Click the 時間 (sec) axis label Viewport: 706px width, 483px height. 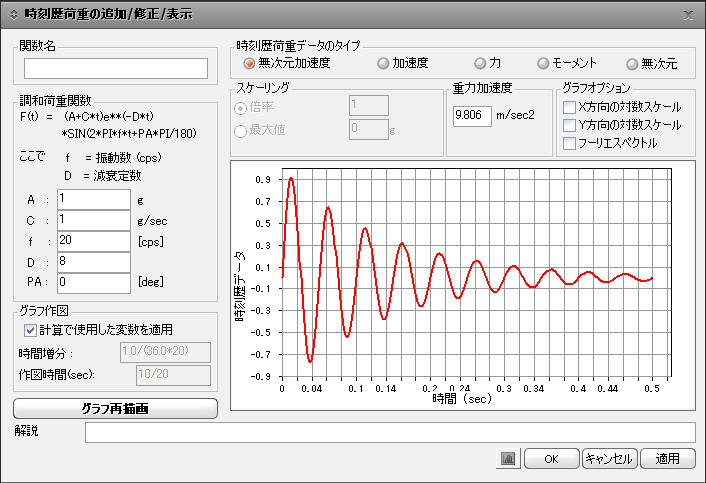pos(462,398)
